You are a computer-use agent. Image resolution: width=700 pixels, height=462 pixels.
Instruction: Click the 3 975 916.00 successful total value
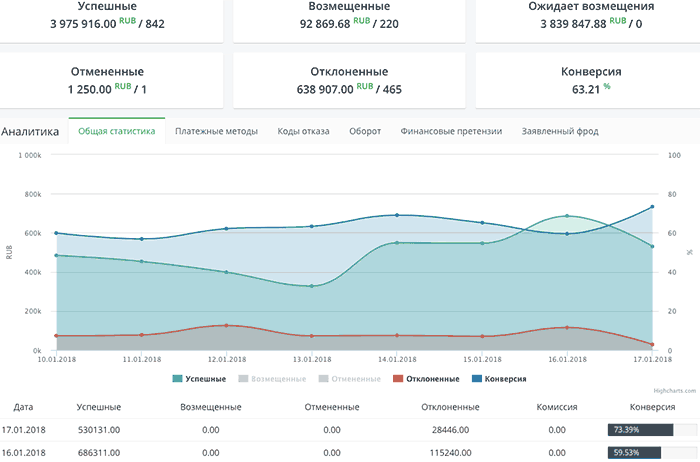click(83, 24)
